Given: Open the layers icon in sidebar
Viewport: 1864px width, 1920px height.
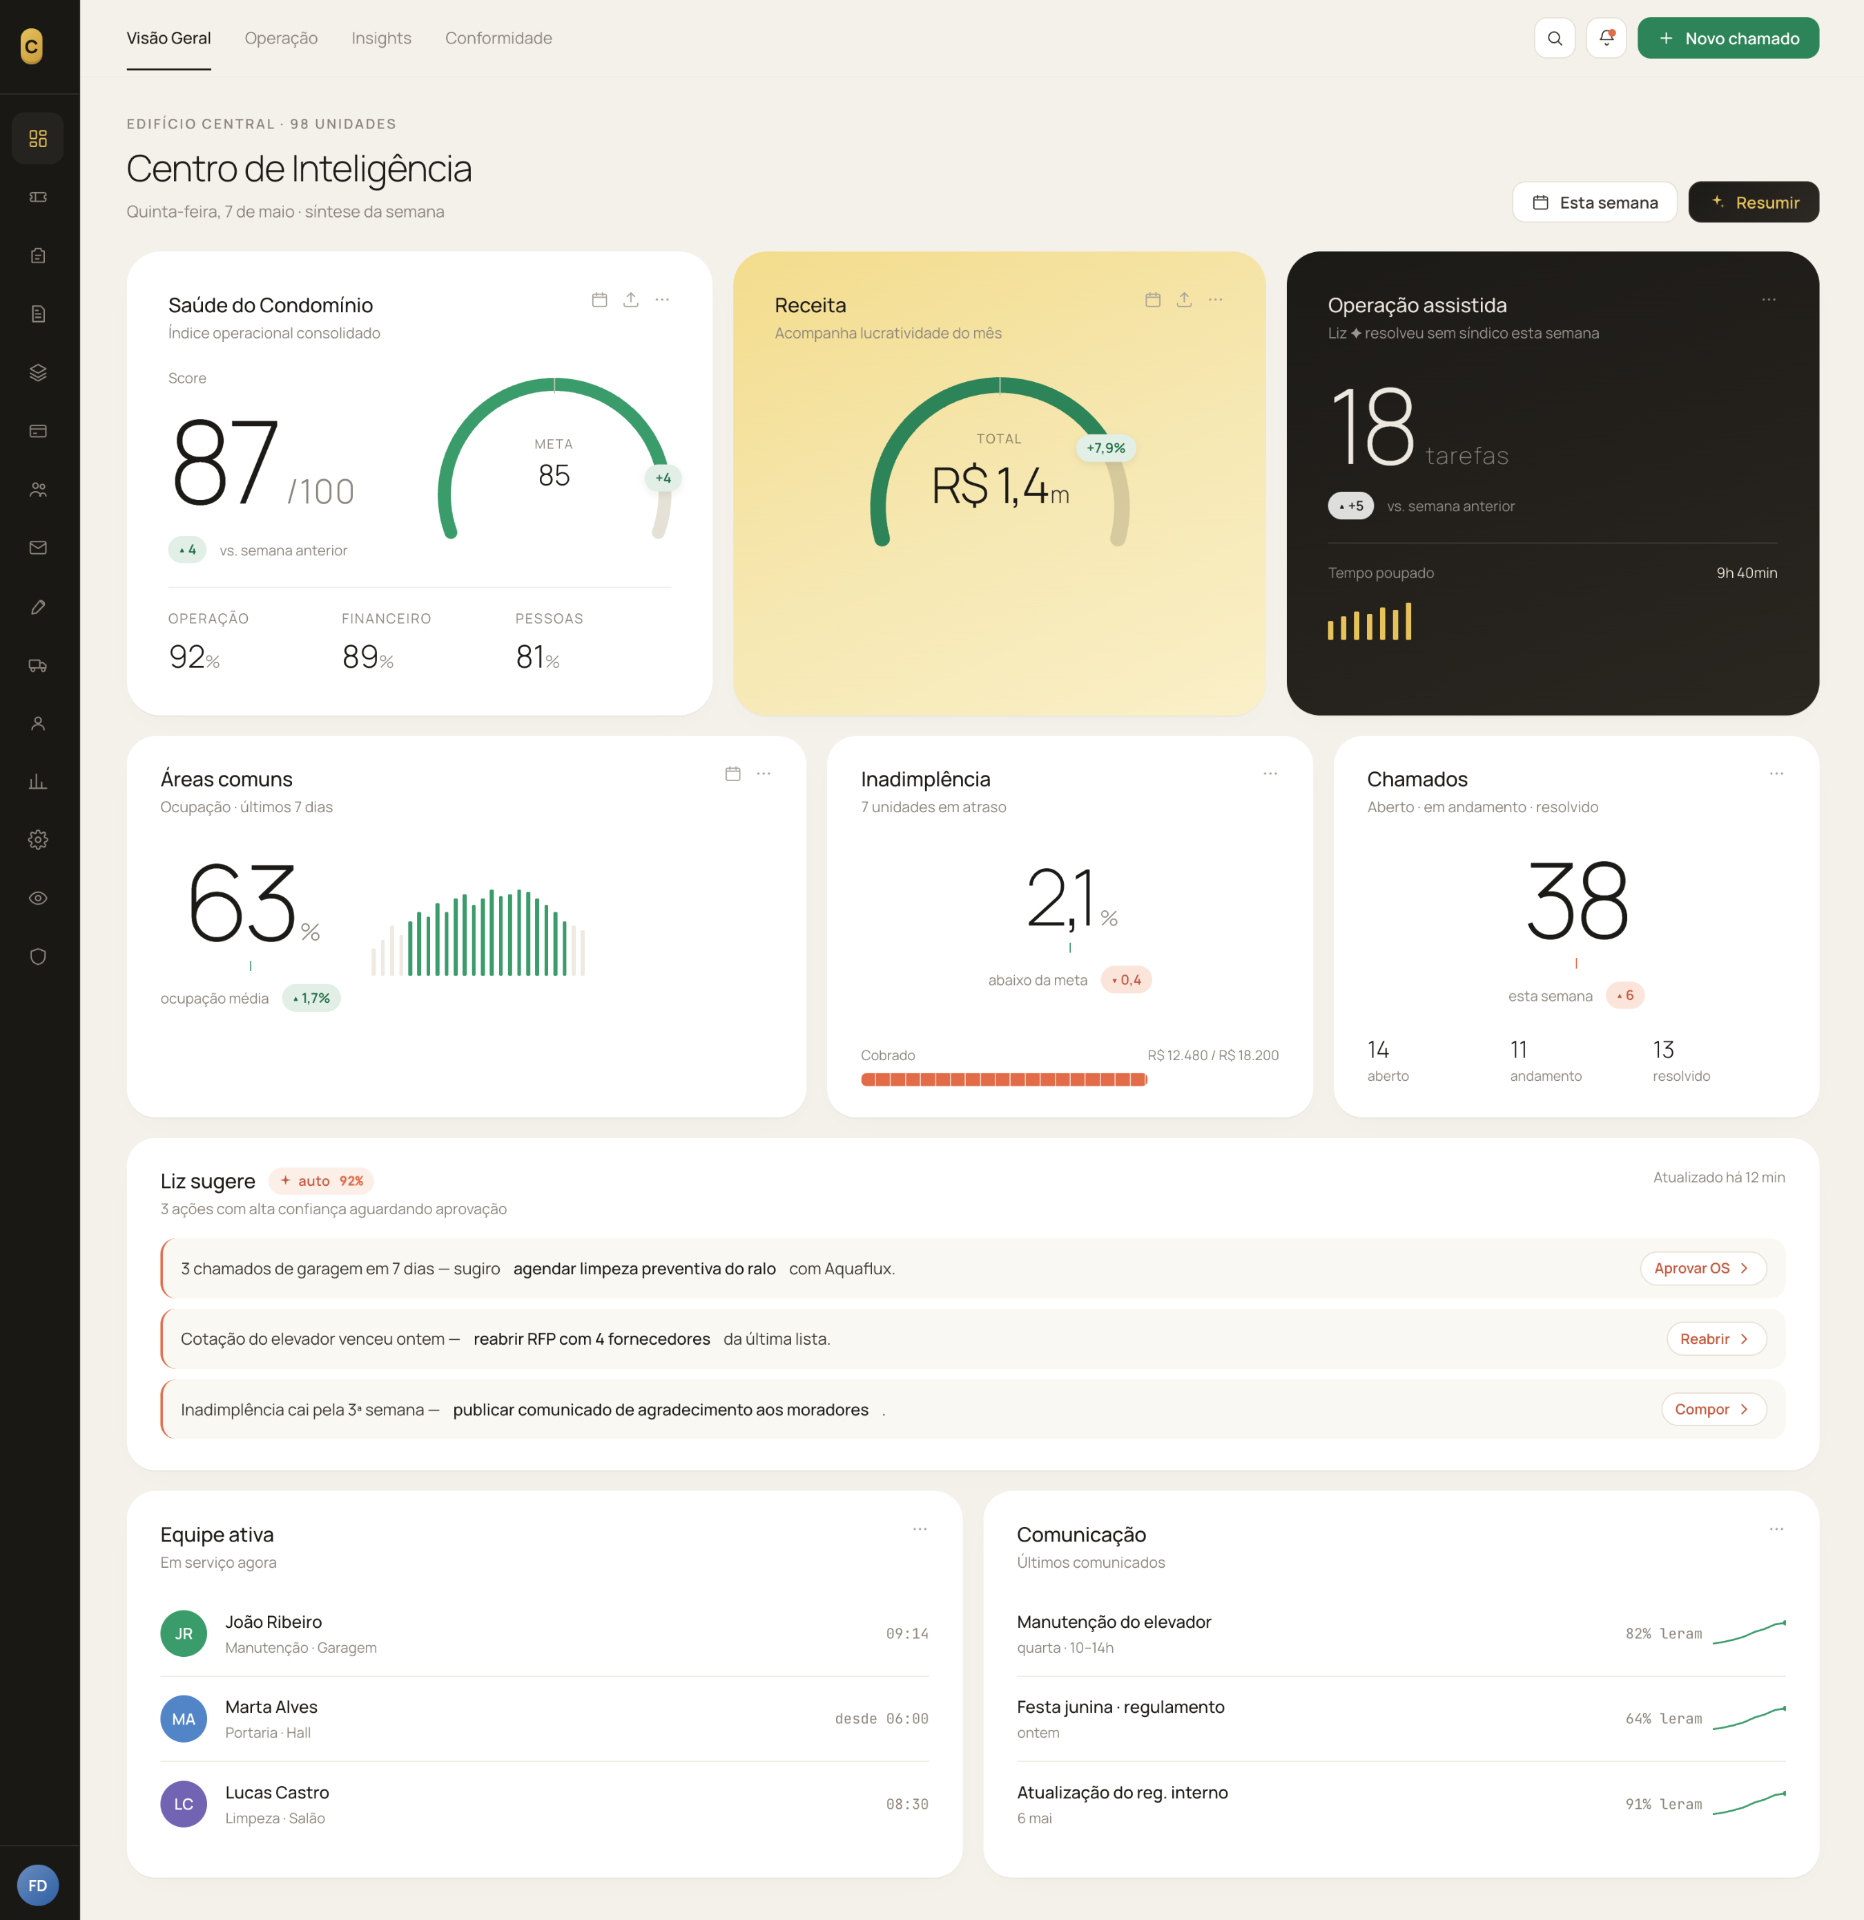Looking at the screenshot, I should pos(38,372).
